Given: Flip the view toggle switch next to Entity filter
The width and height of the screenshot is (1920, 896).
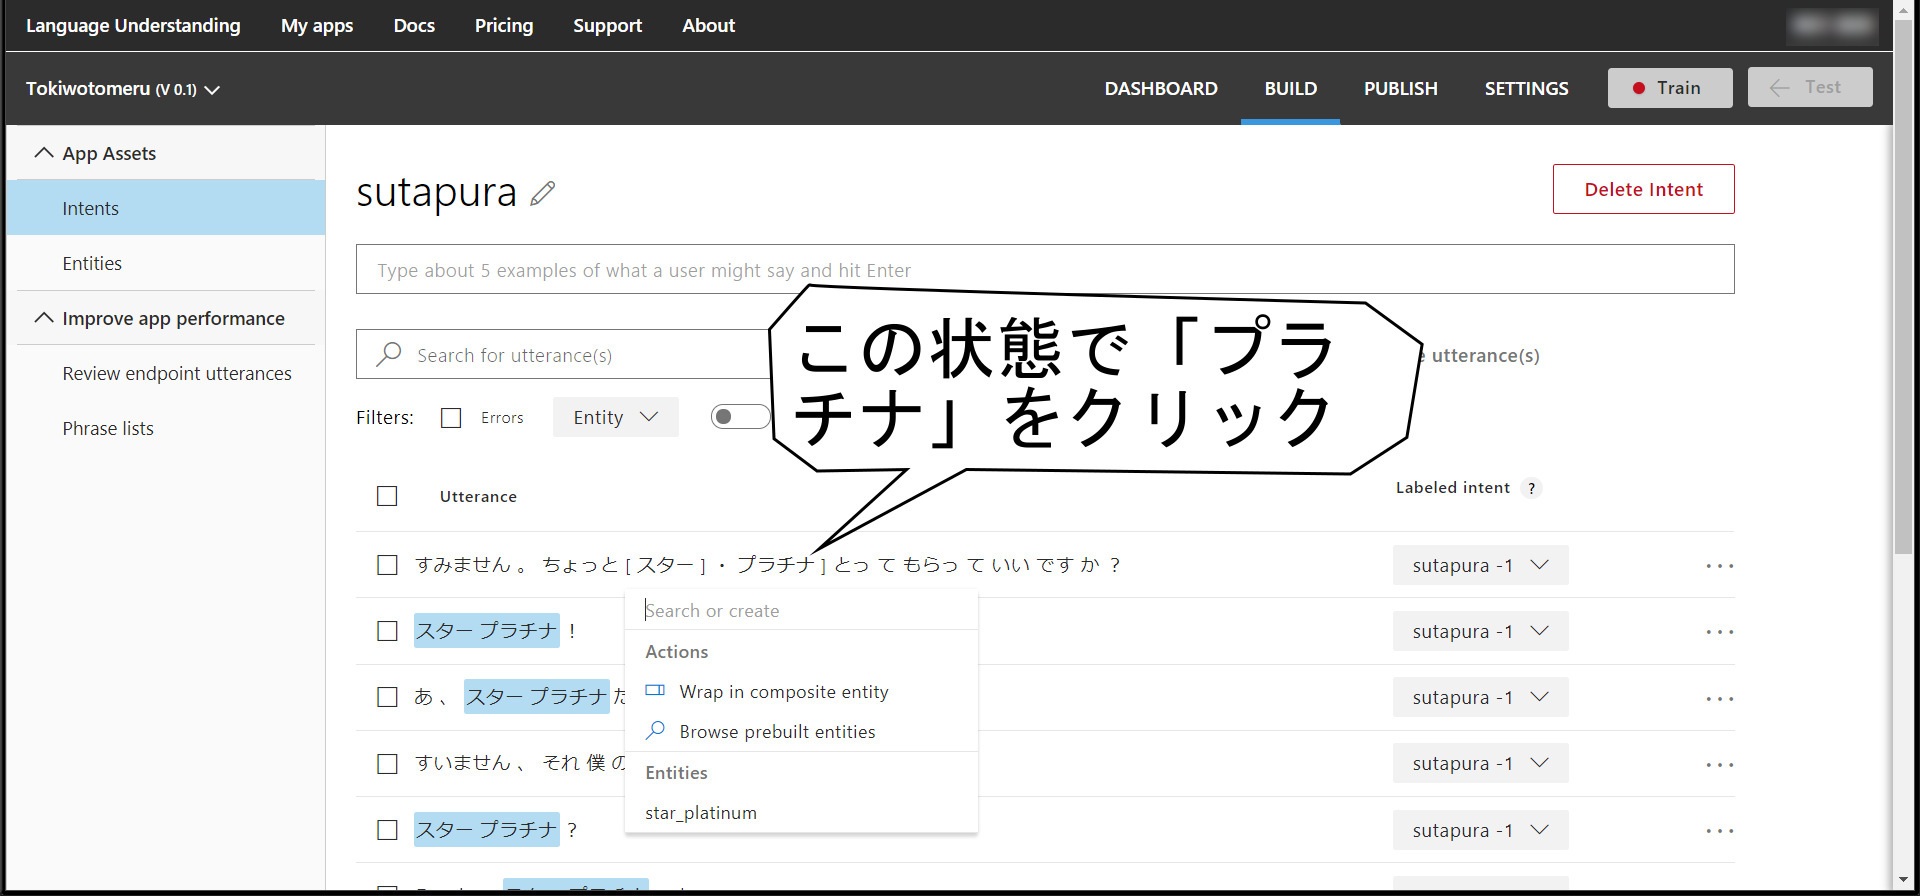Looking at the screenshot, I should click(741, 417).
